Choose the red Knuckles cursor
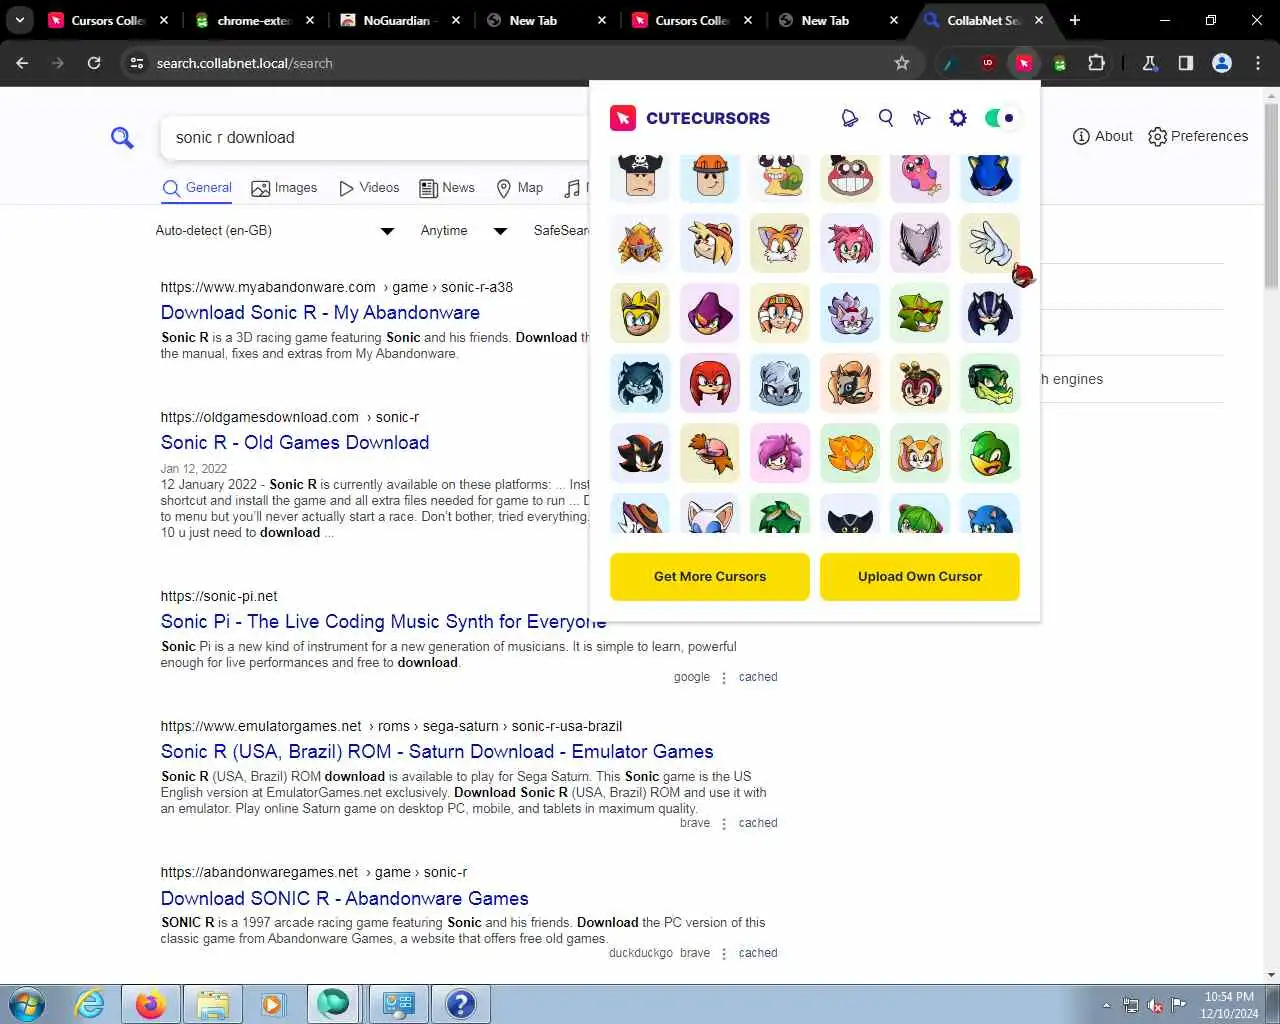The height and width of the screenshot is (1024, 1280). (710, 383)
